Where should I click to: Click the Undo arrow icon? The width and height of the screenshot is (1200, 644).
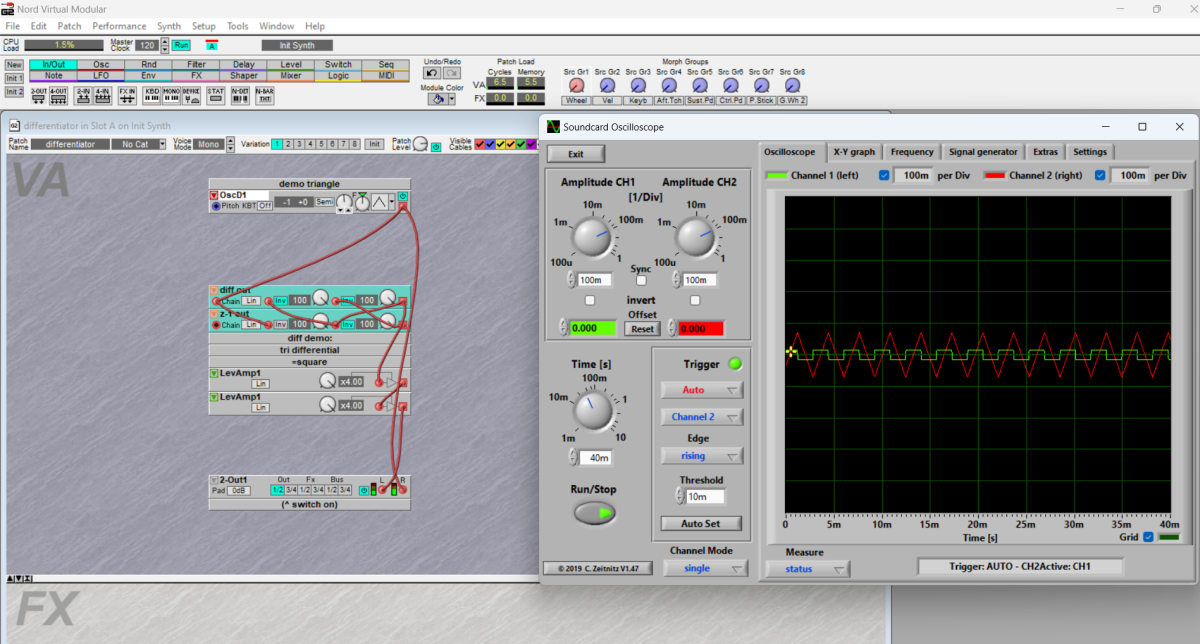pyautogui.click(x=432, y=73)
